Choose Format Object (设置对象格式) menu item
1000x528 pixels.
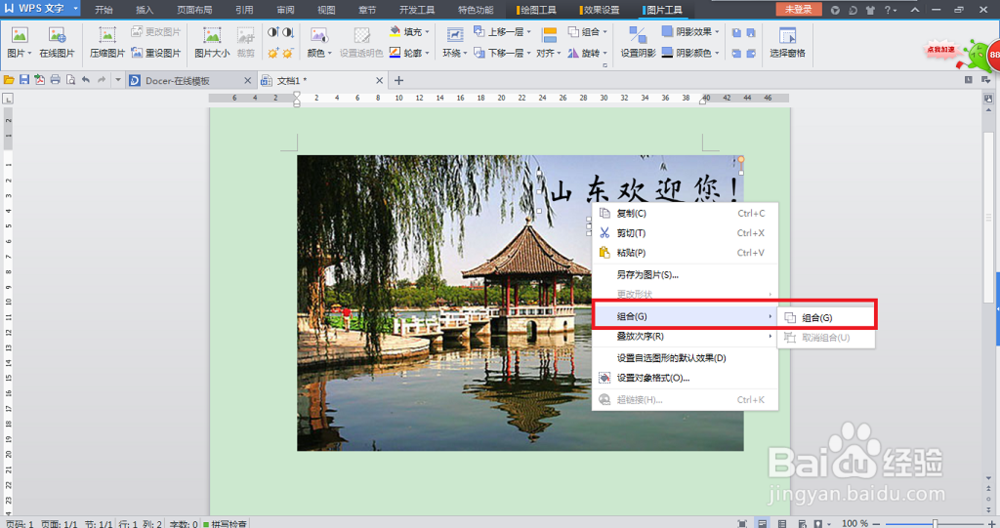685,378
